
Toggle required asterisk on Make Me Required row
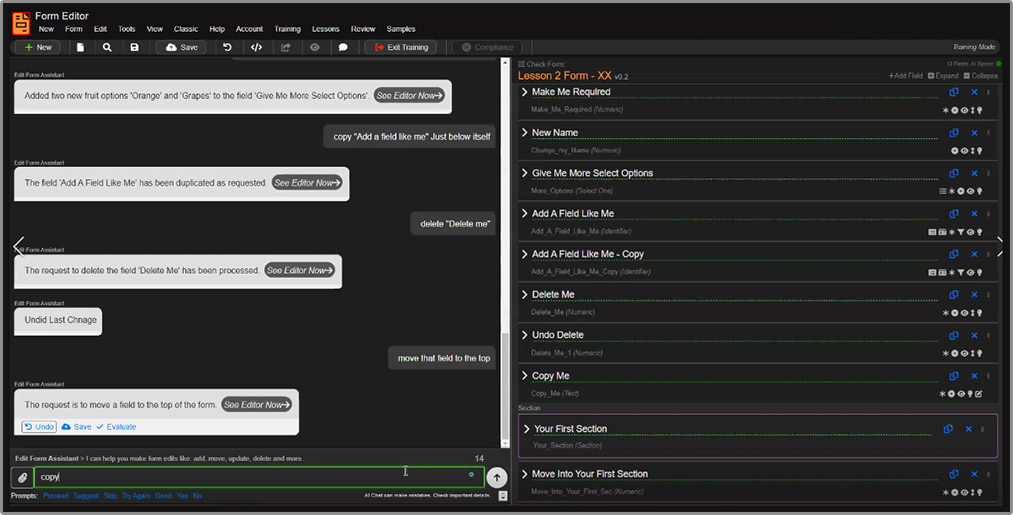(946, 110)
